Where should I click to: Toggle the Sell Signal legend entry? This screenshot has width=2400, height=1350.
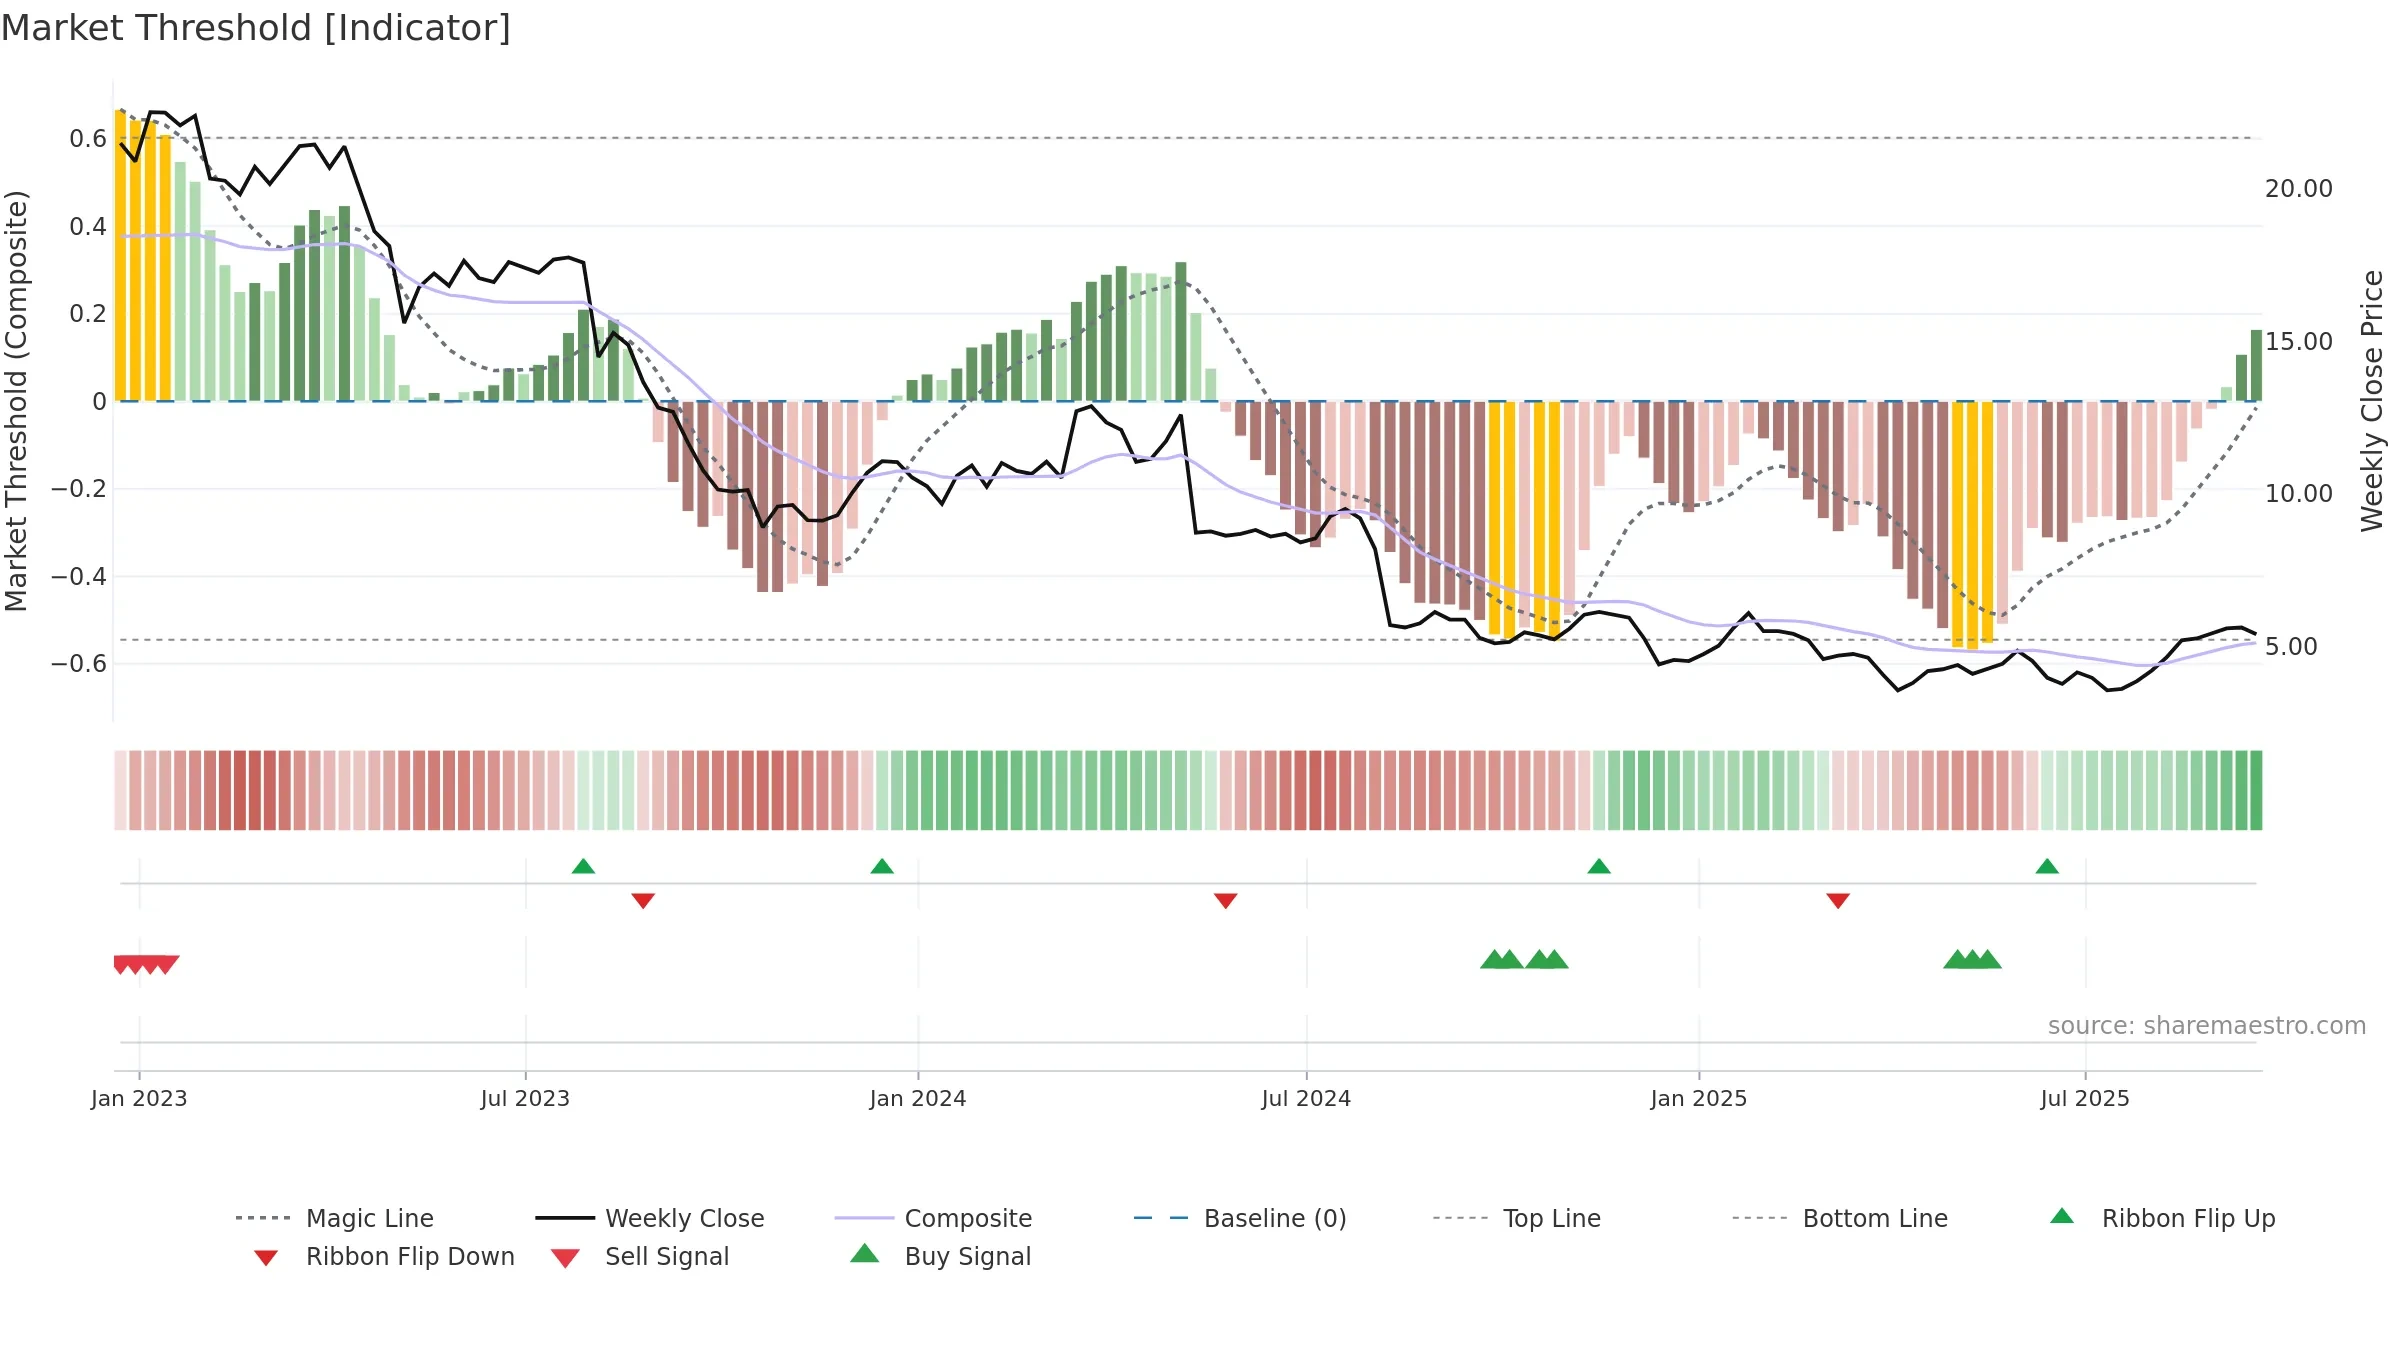(640, 1256)
